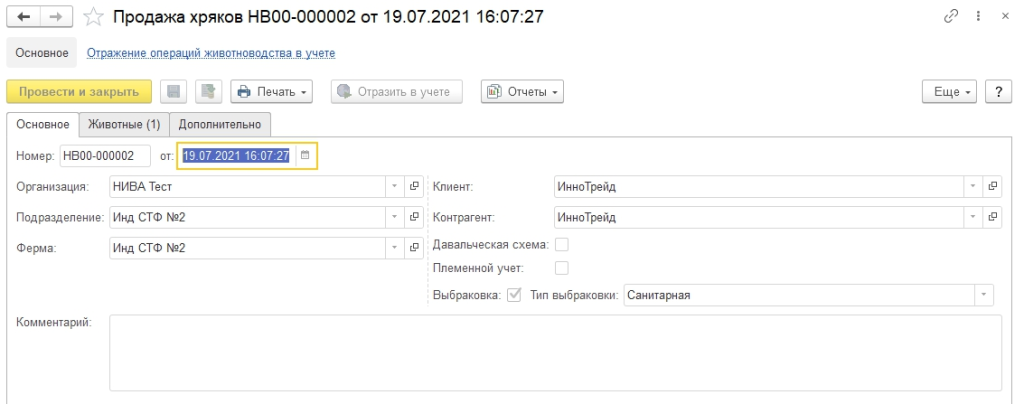The image size is (1024, 404).
Task: Toggle the Племенной учет checkbox
Action: coord(561,267)
